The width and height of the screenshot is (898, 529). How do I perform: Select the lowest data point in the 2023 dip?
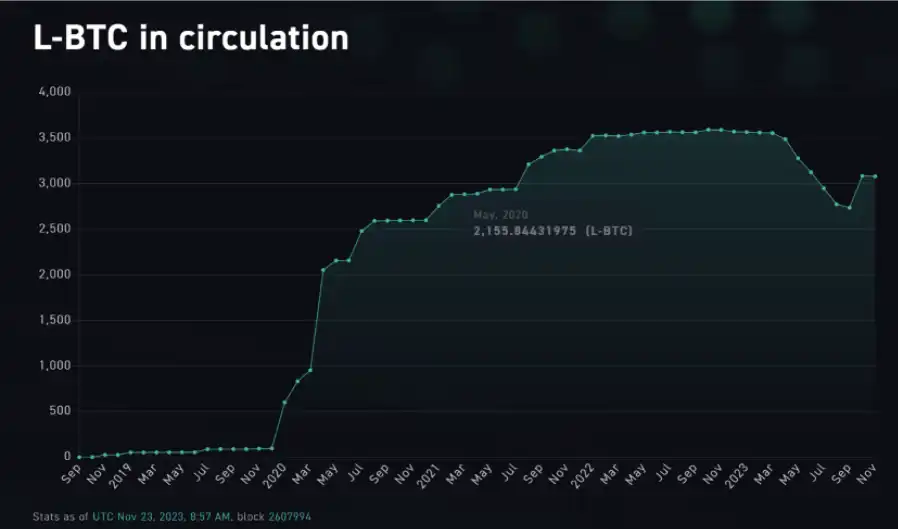point(849,208)
